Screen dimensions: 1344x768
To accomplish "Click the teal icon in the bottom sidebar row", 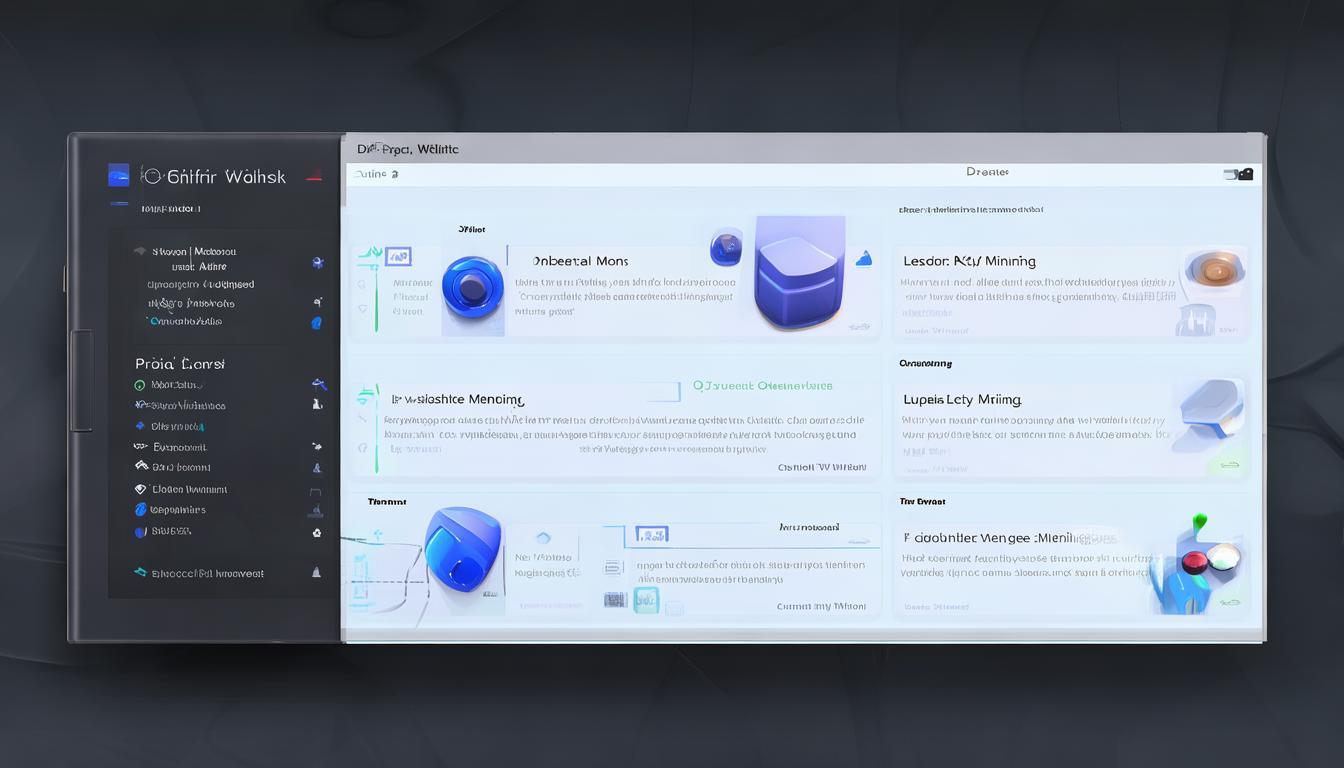I will click(140, 573).
